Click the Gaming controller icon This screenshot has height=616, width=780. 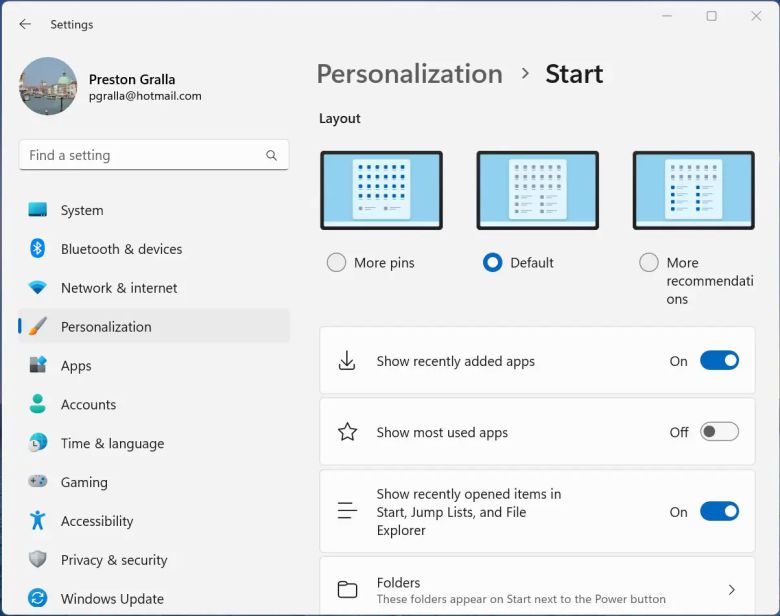coord(38,482)
